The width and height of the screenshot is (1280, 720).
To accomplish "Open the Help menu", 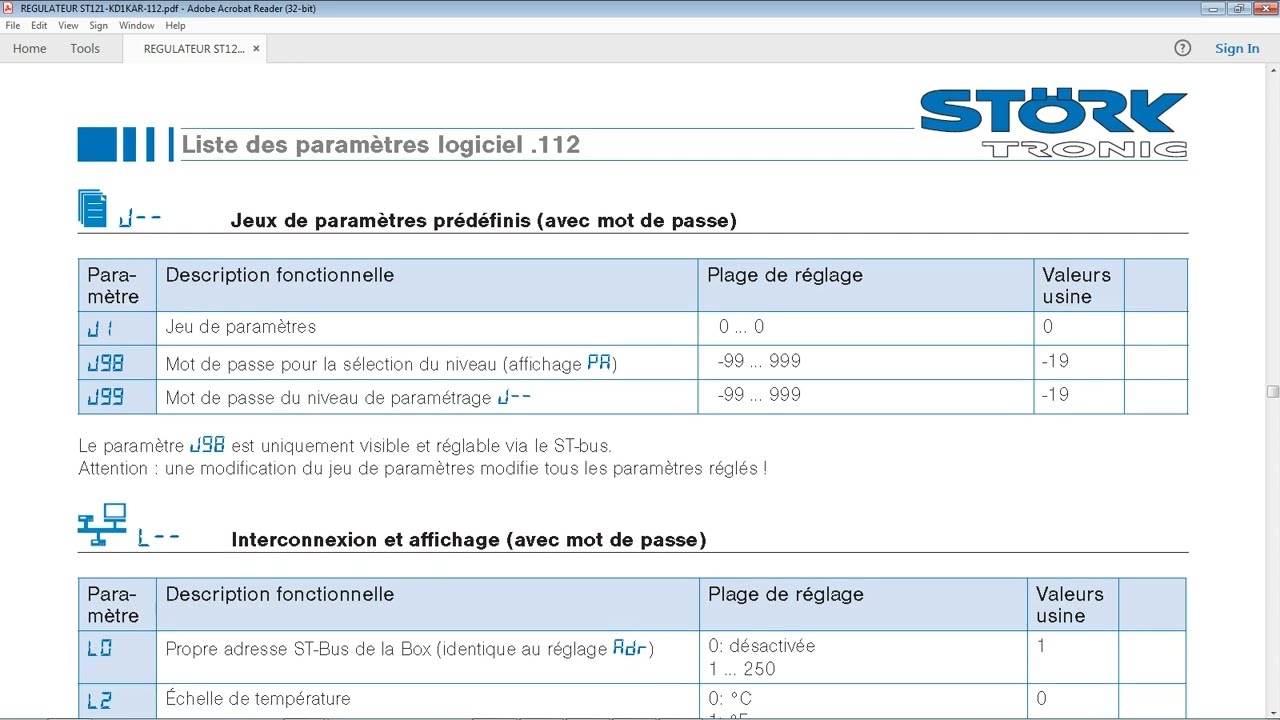I will point(175,25).
